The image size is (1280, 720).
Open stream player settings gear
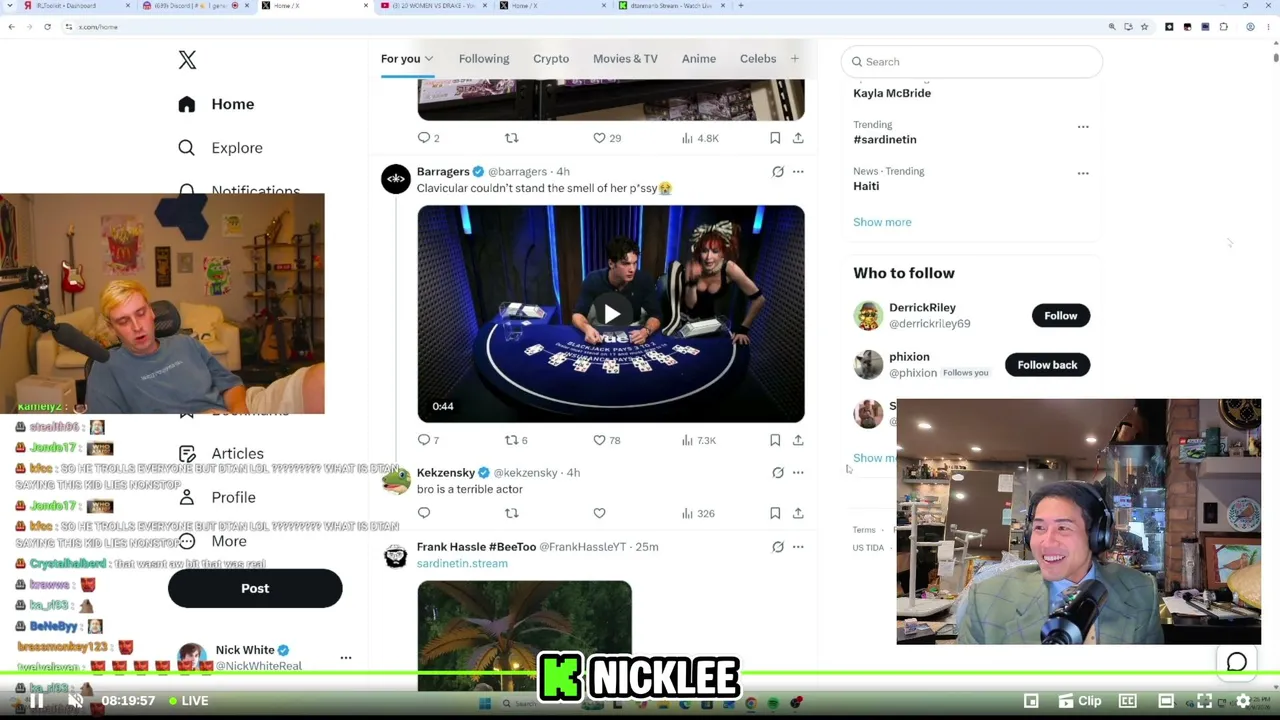click(x=1243, y=701)
